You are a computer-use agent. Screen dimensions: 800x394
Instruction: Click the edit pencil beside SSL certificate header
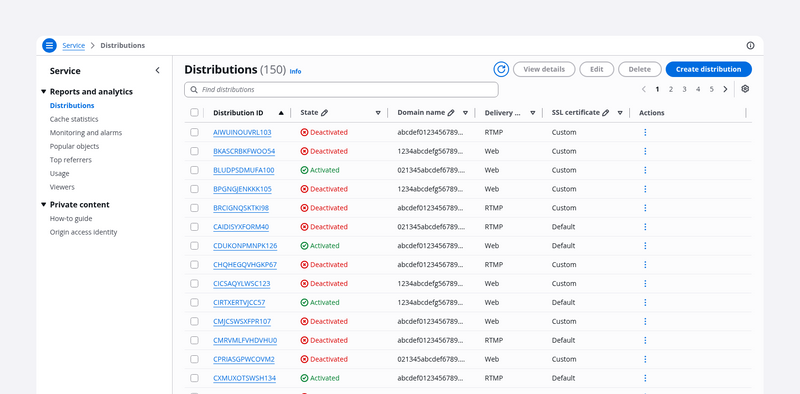click(606, 113)
